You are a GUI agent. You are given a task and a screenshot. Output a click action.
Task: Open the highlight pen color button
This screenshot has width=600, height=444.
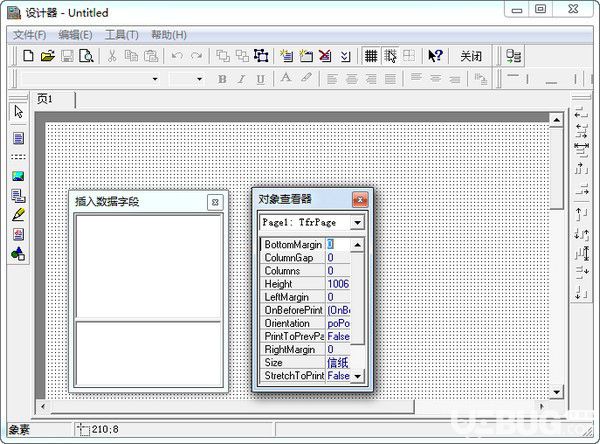click(306, 78)
